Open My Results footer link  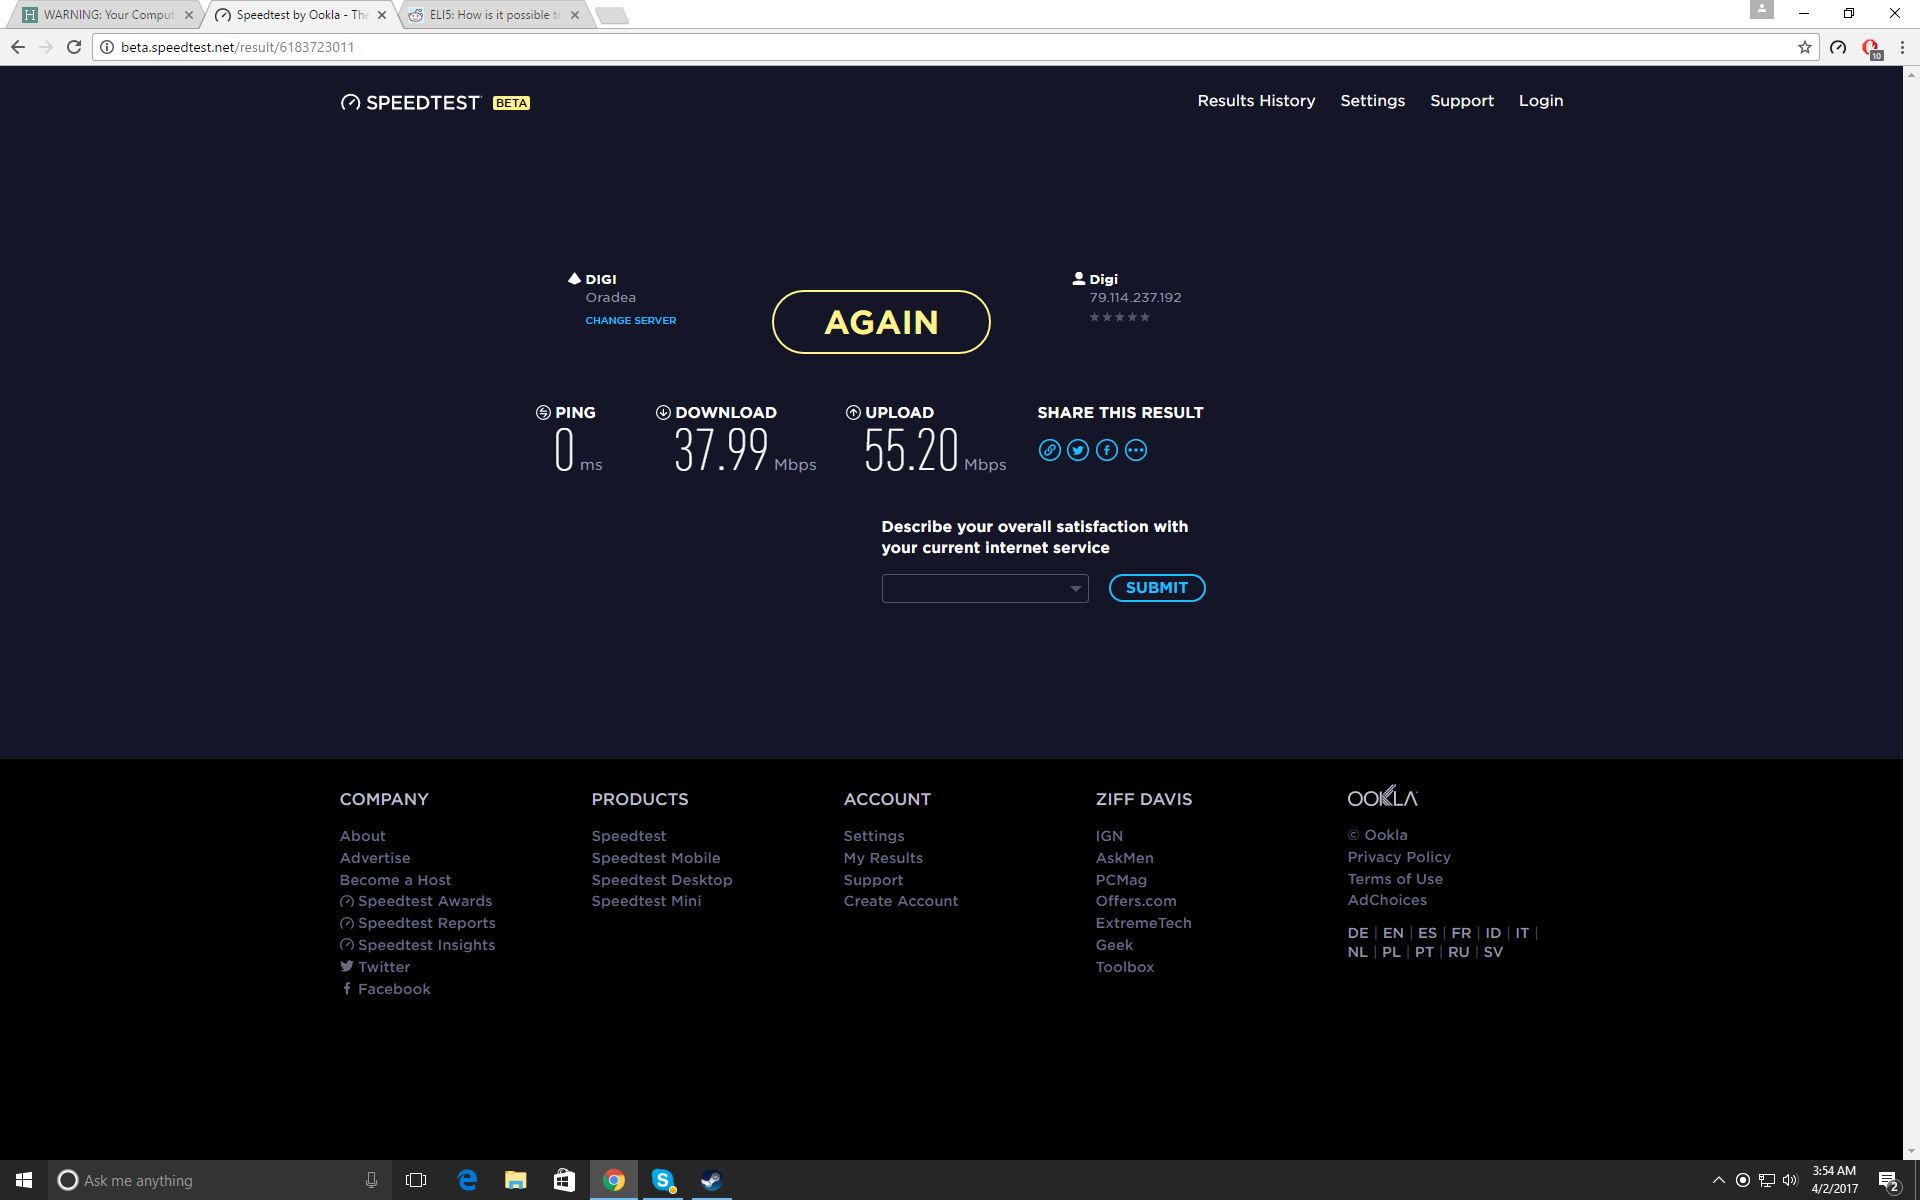pyautogui.click(x=883, y=858)
